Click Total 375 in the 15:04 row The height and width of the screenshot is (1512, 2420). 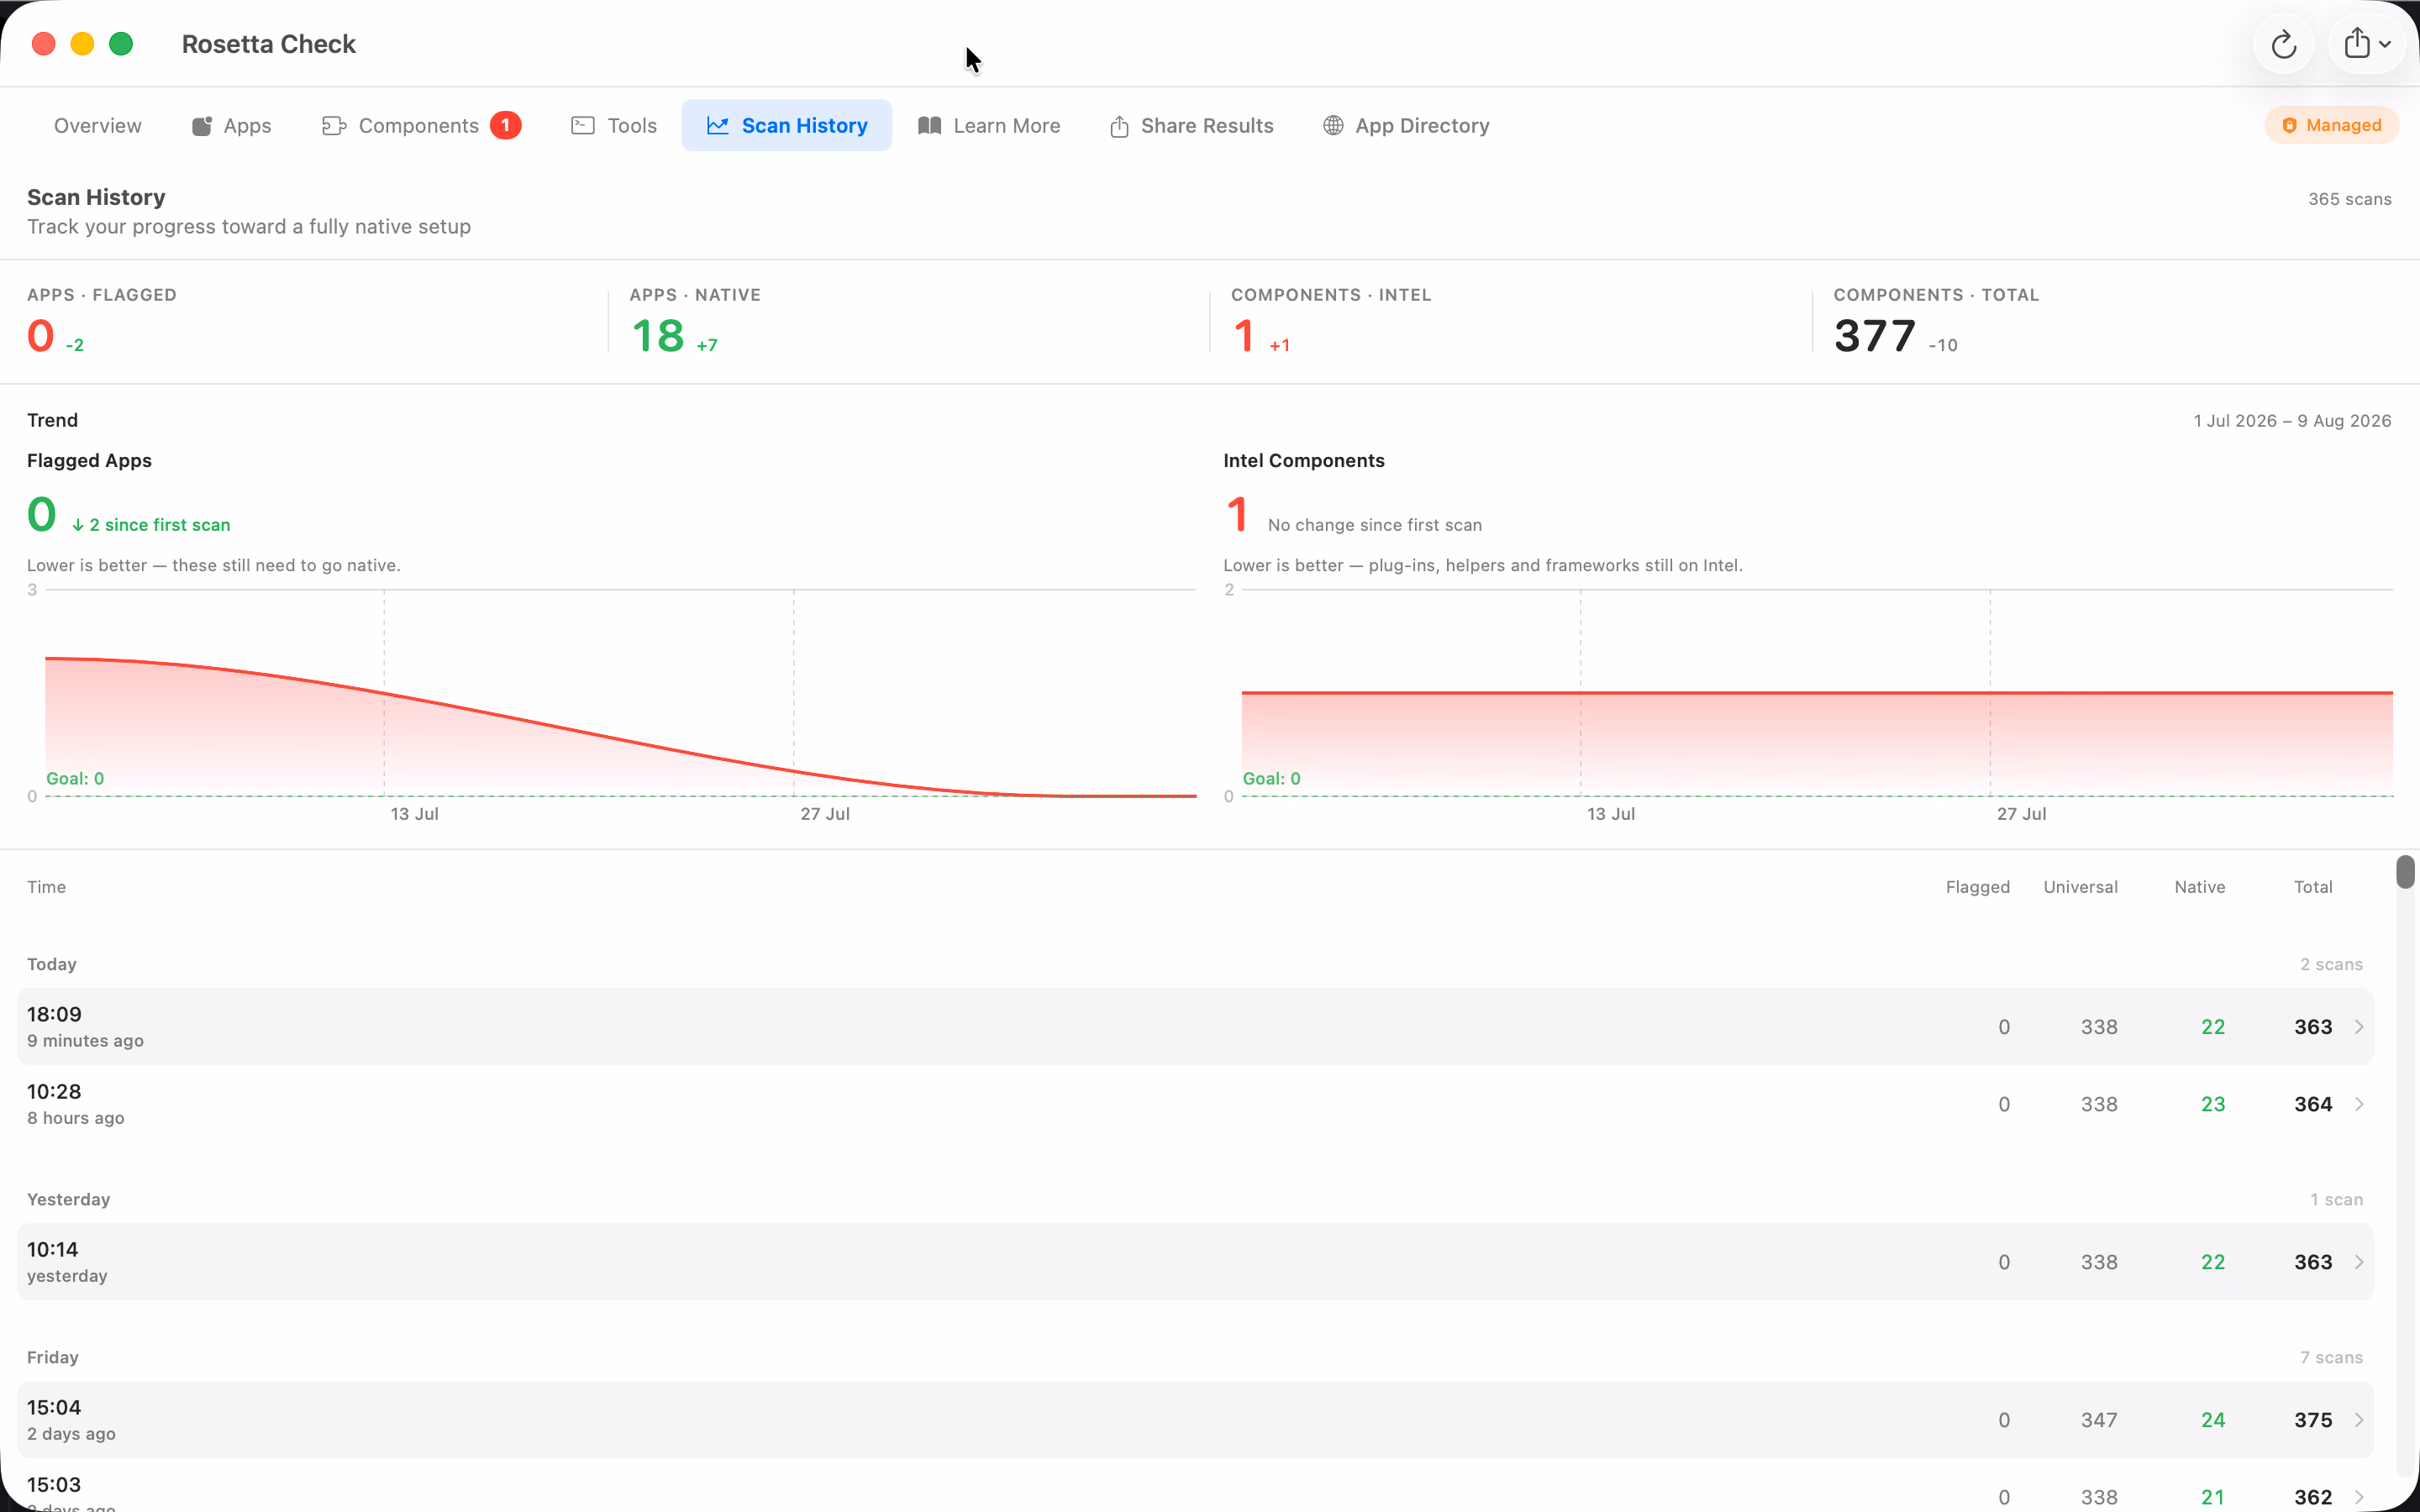2313,1420
